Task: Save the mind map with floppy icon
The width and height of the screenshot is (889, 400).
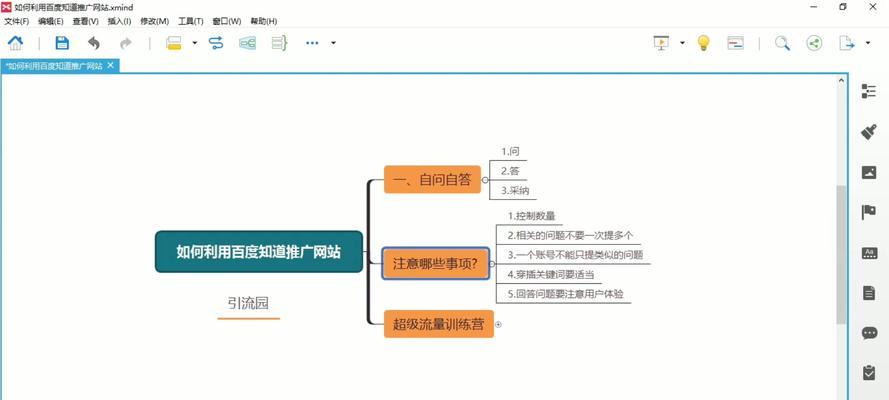Action: point(62,43)
